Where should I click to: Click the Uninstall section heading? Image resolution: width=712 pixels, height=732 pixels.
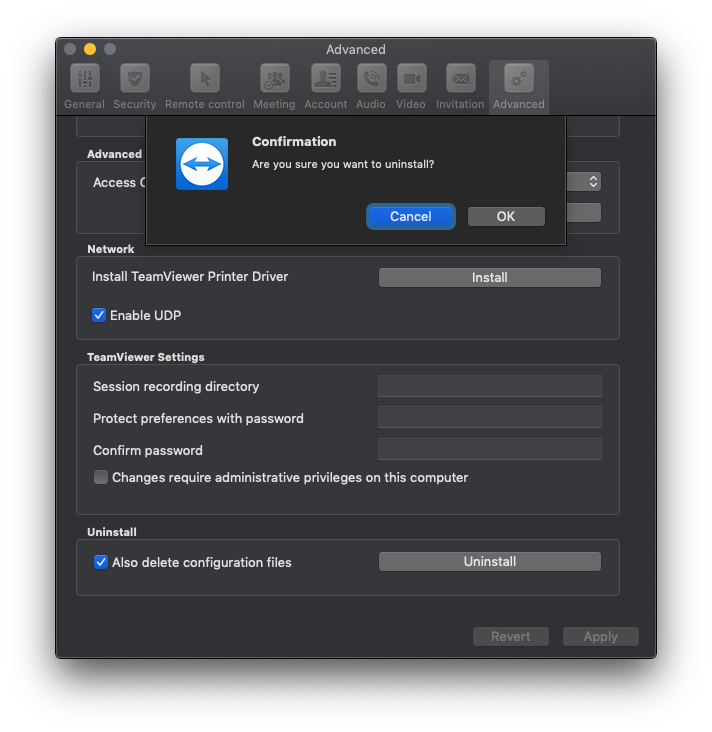pyautogui.click(x=112, y=532)
